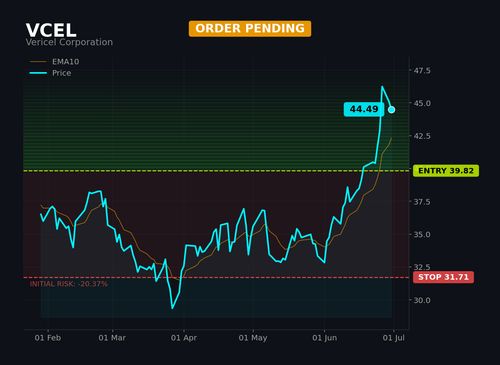500x365 pixels.
Task: Click the orange EMA10 legend line
Action: point(38,62)
